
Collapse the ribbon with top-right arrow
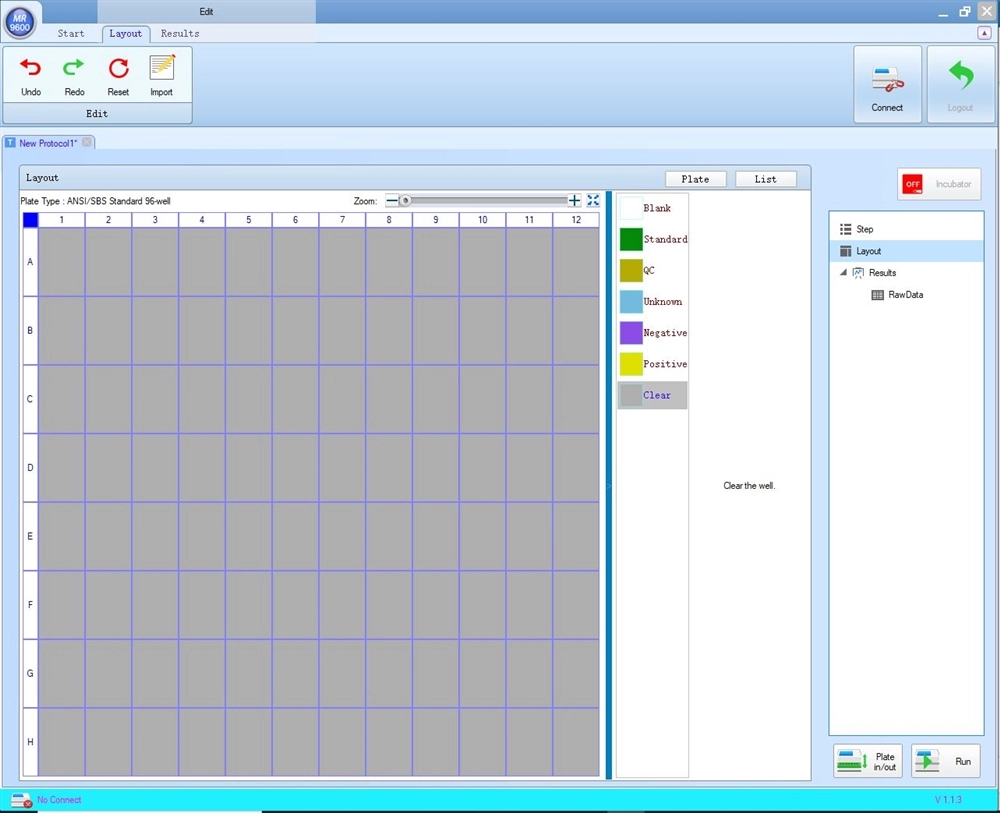coord(983,33)
